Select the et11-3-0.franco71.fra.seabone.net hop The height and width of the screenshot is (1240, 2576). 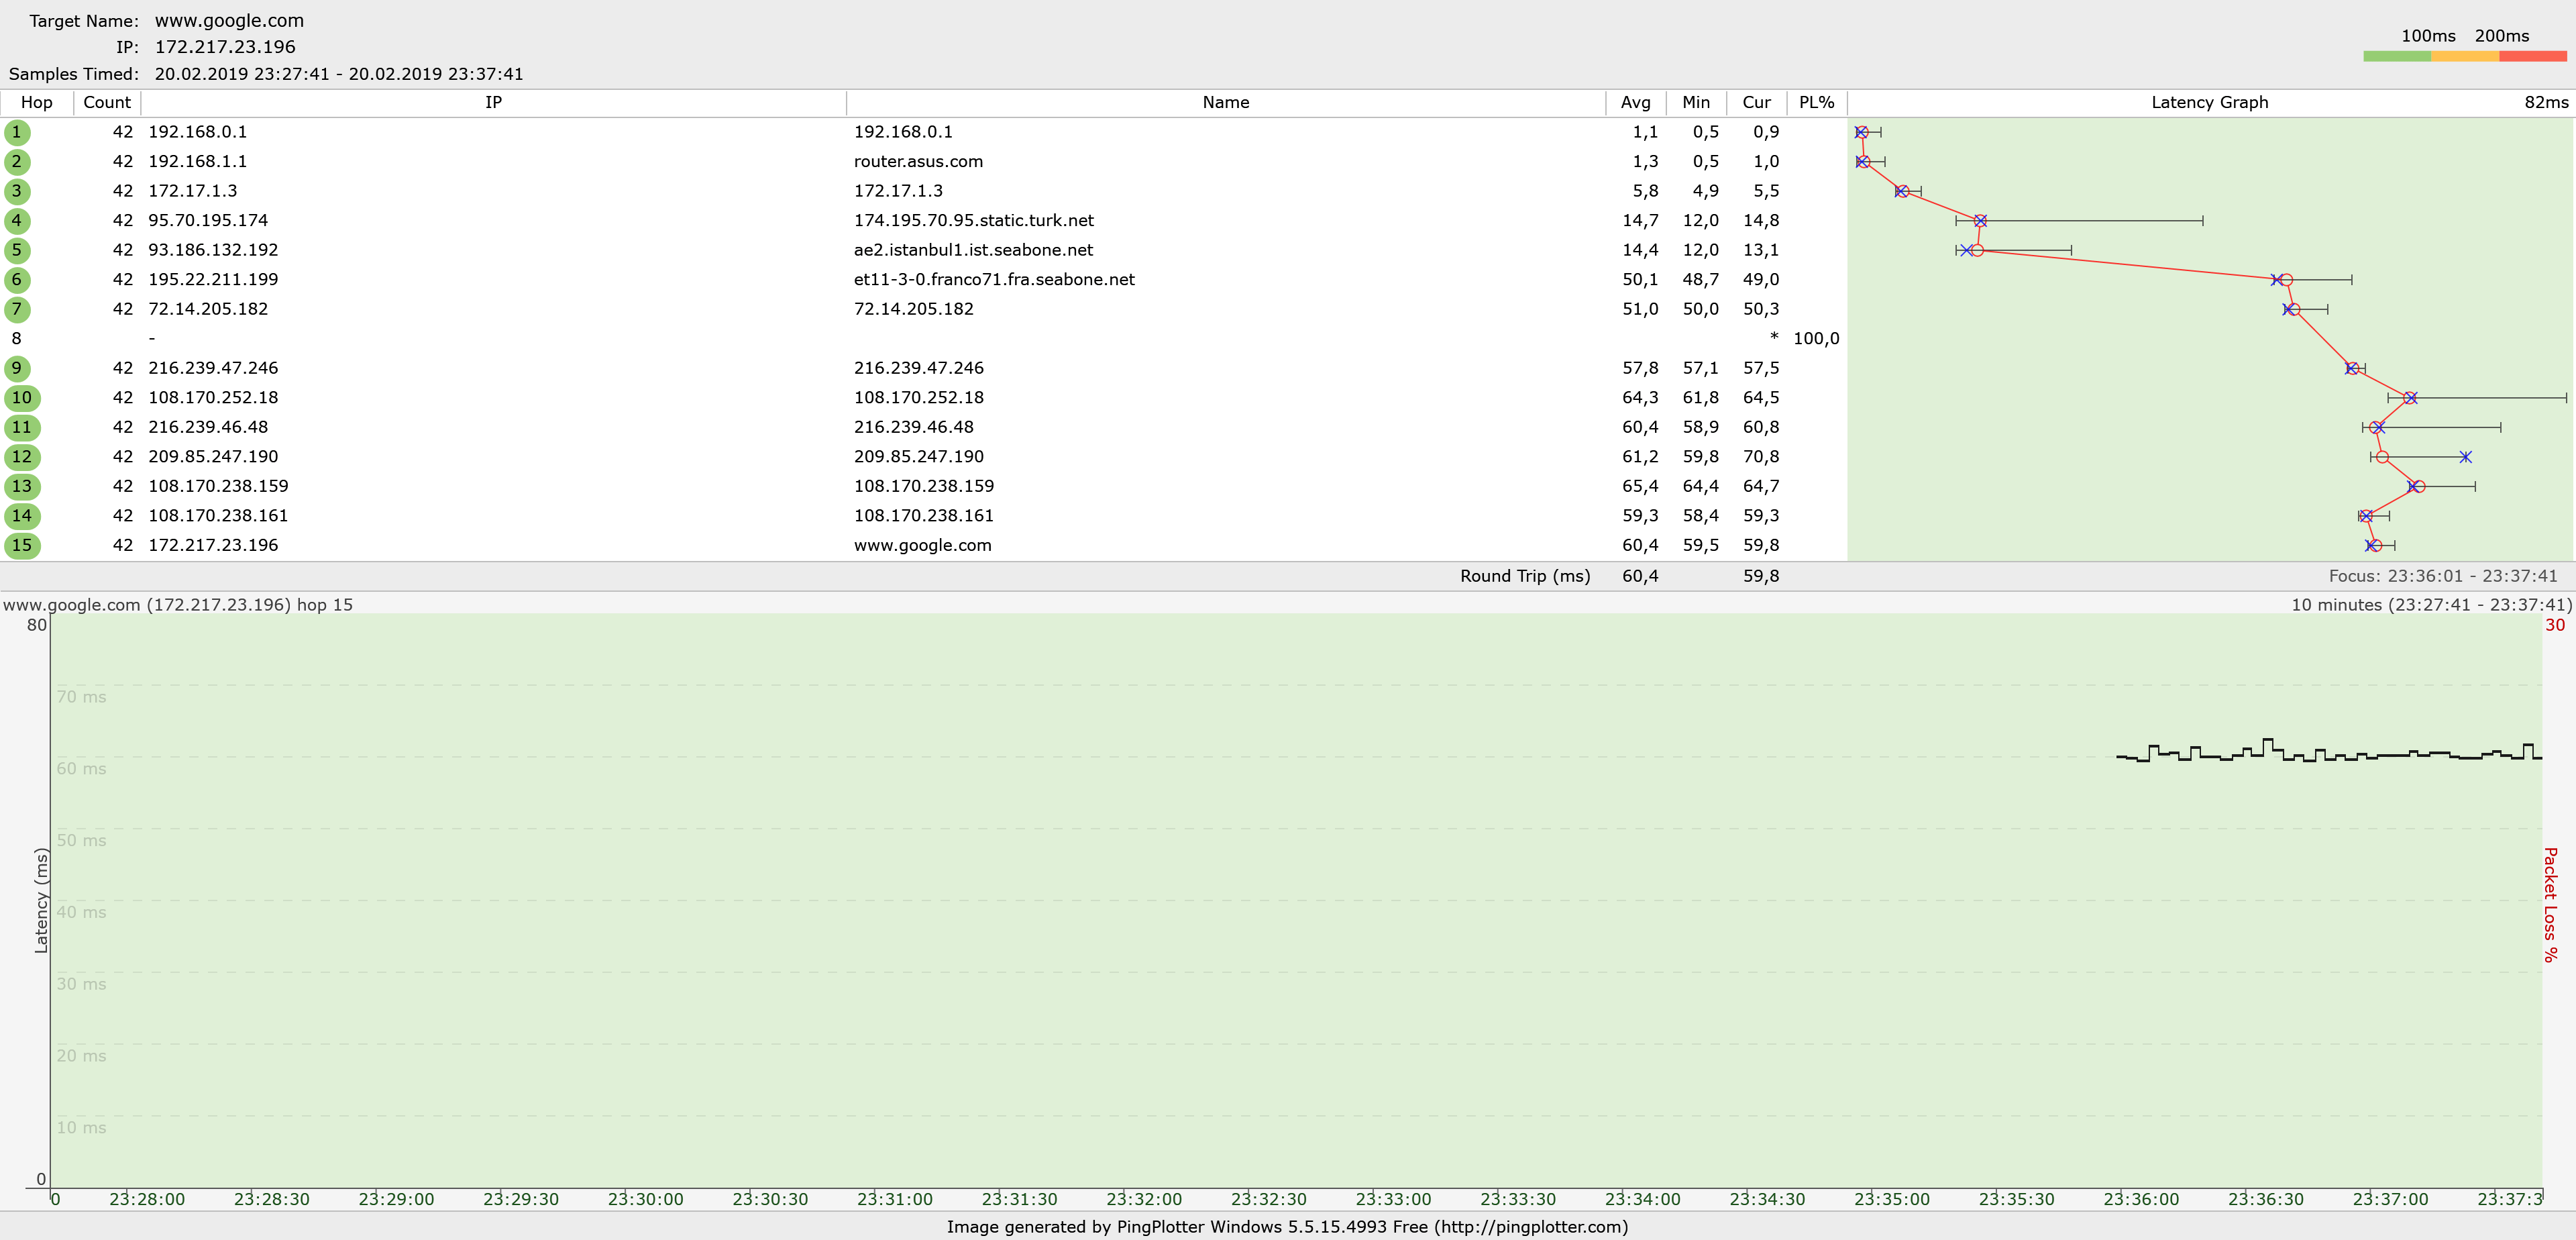pos(994,280)
